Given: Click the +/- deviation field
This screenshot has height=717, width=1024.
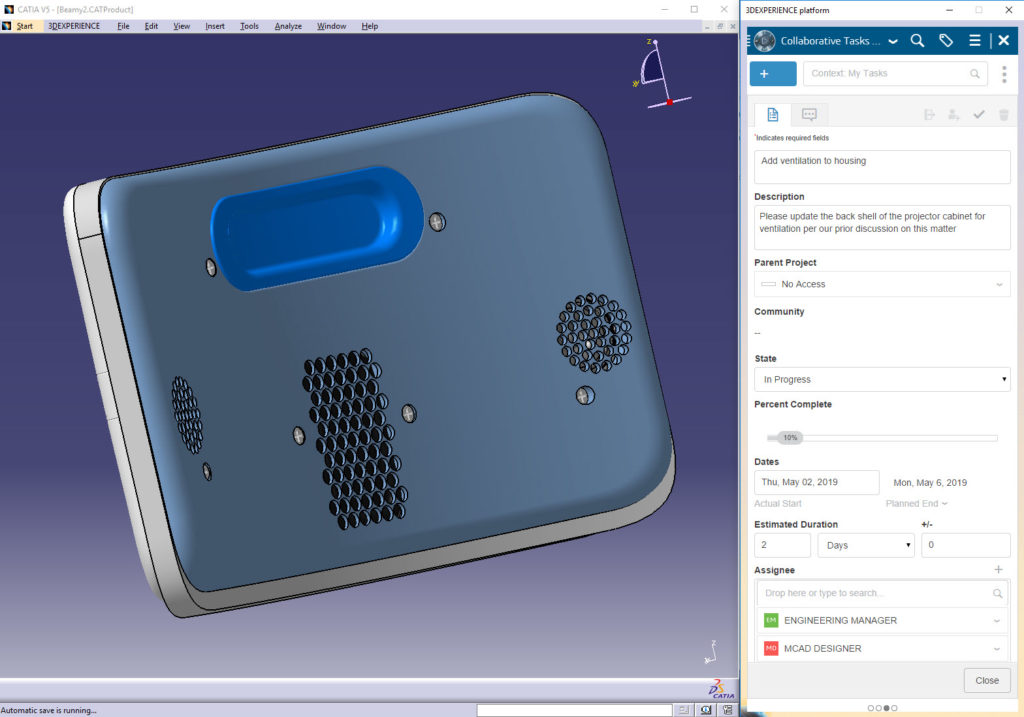Looking at the screenshot, I should tap(966, 545).
